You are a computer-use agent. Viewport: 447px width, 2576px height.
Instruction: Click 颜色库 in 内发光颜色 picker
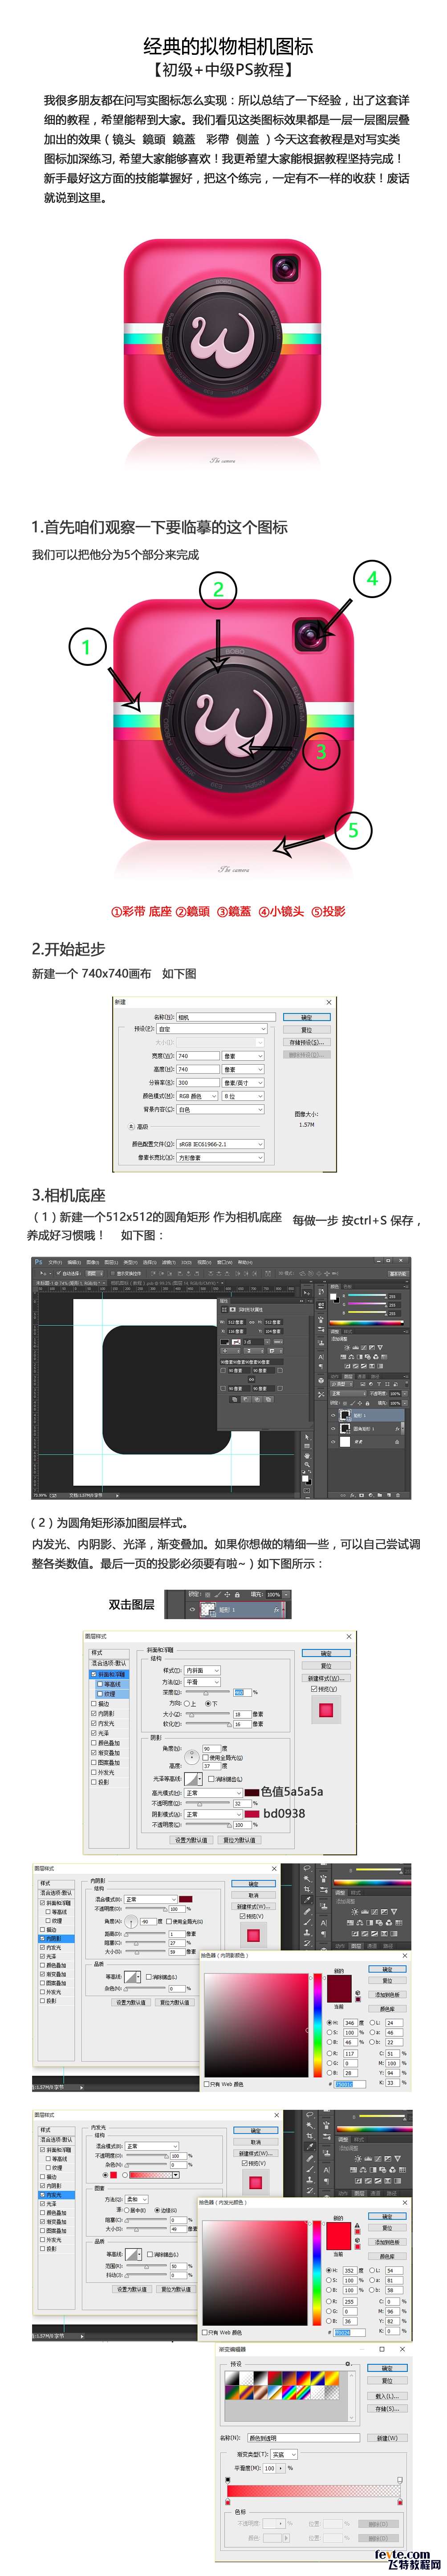point(388,2257)
